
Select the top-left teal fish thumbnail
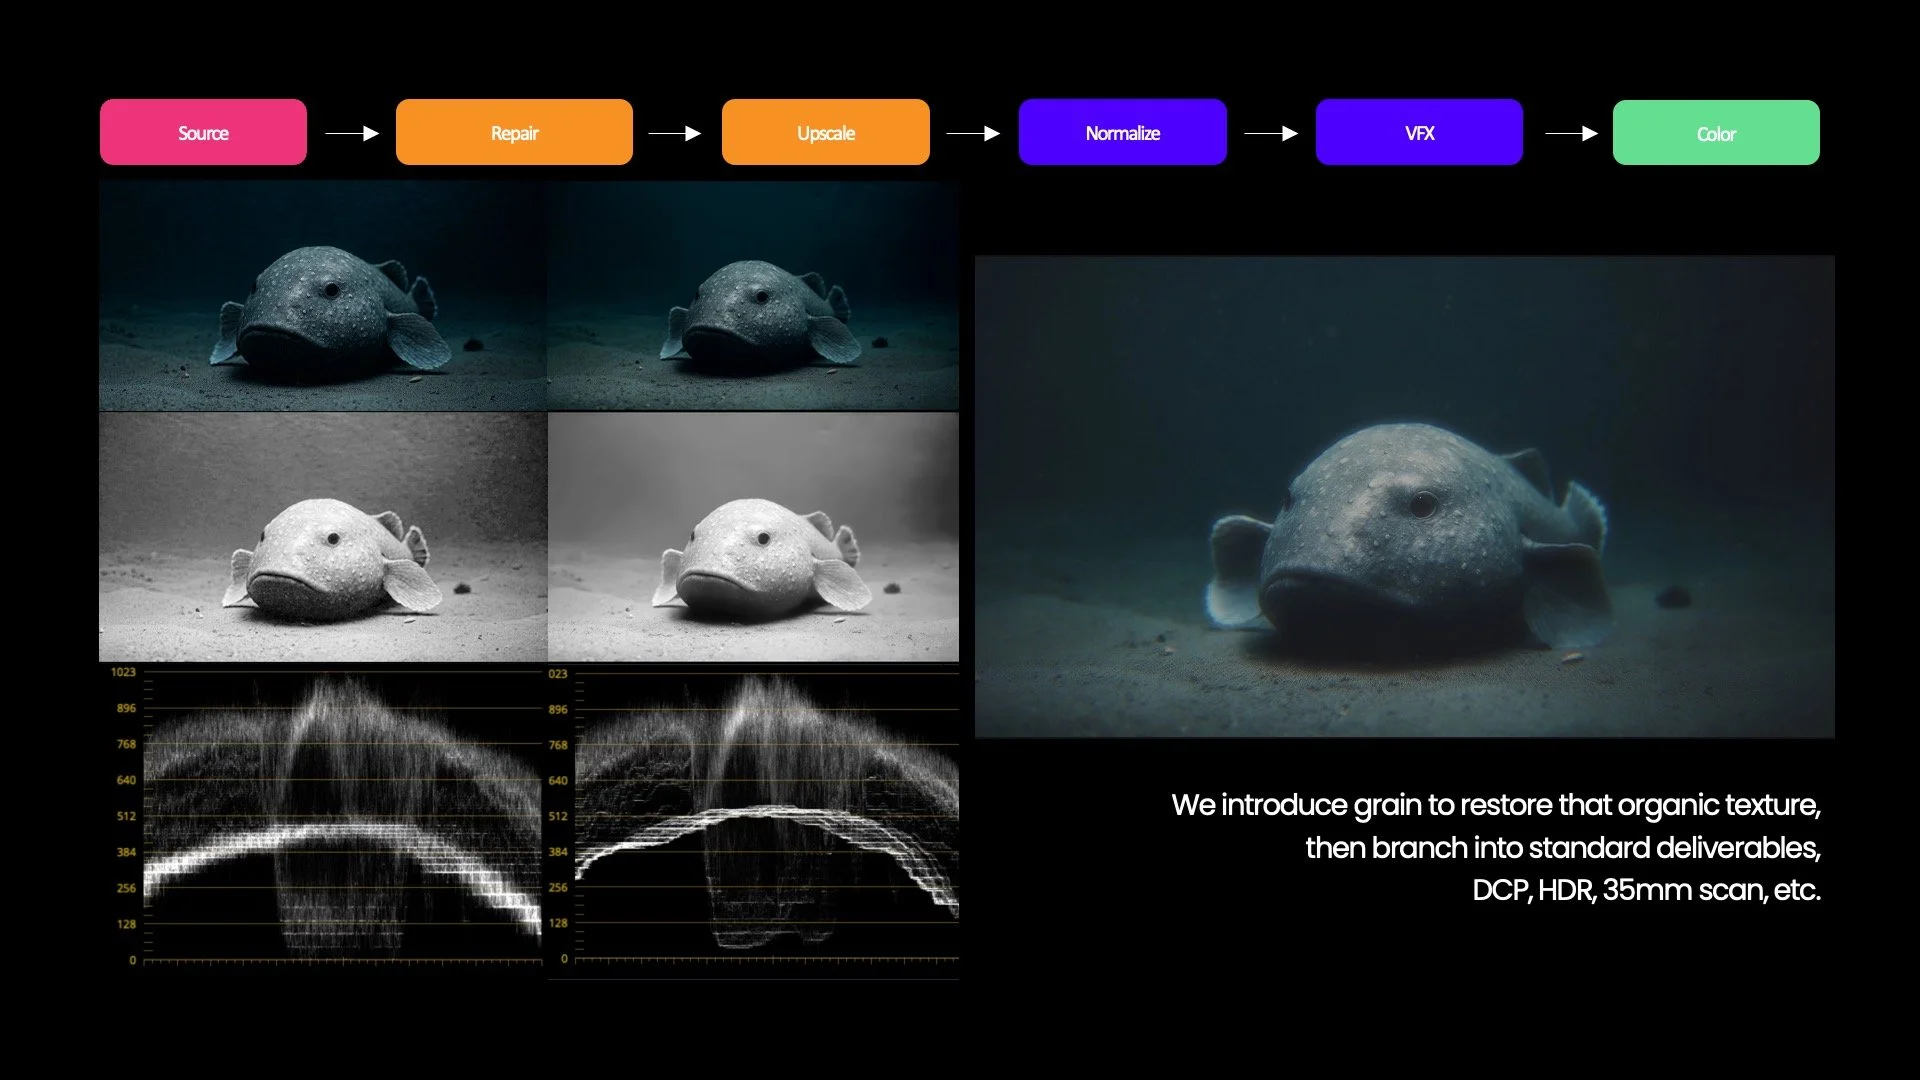tap(323, 296)
